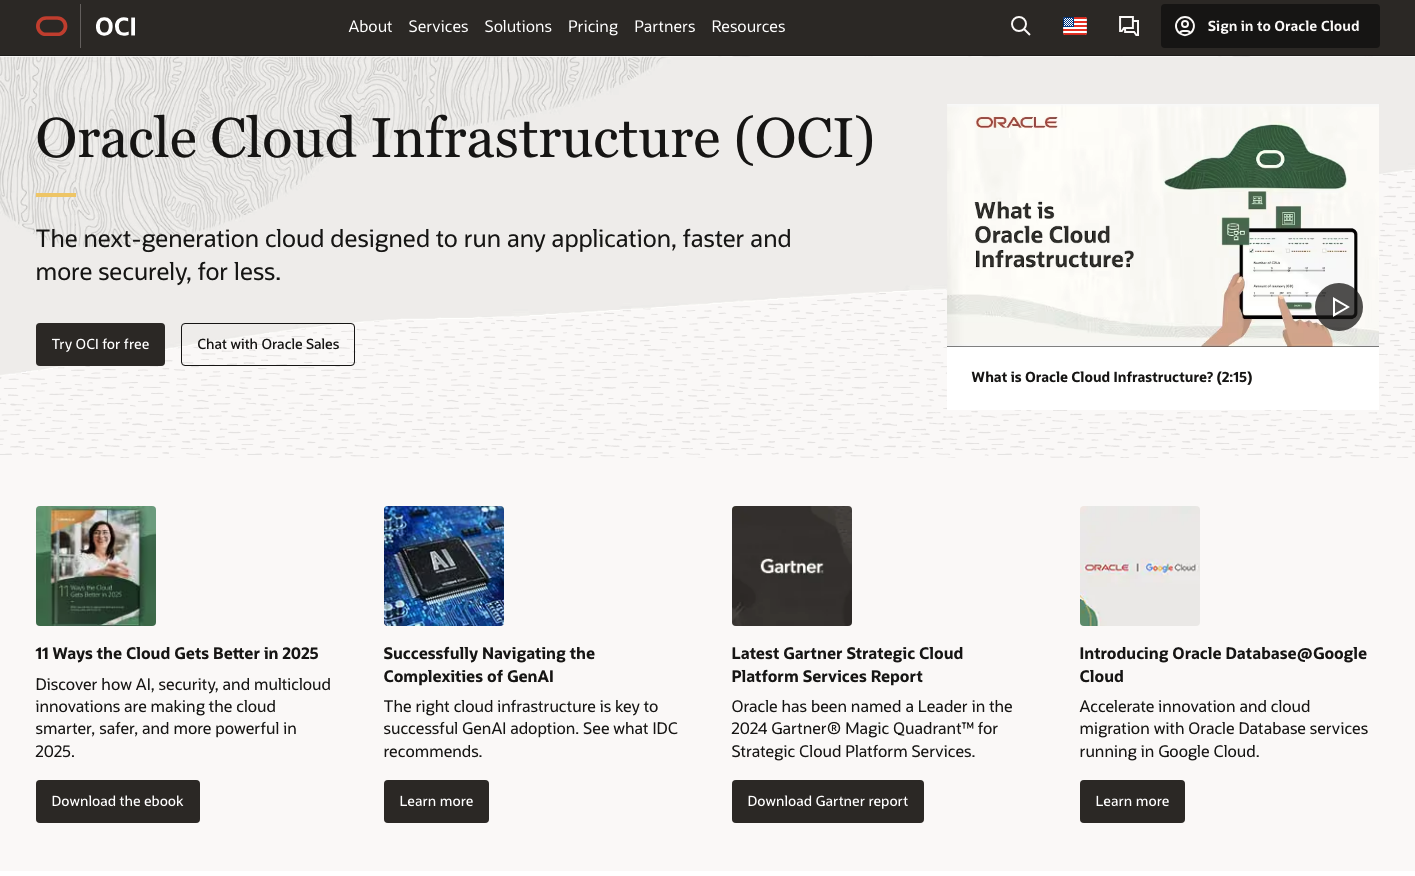Open the Services menu
This screenshot has width=1415, height=876.
point(438,26)
